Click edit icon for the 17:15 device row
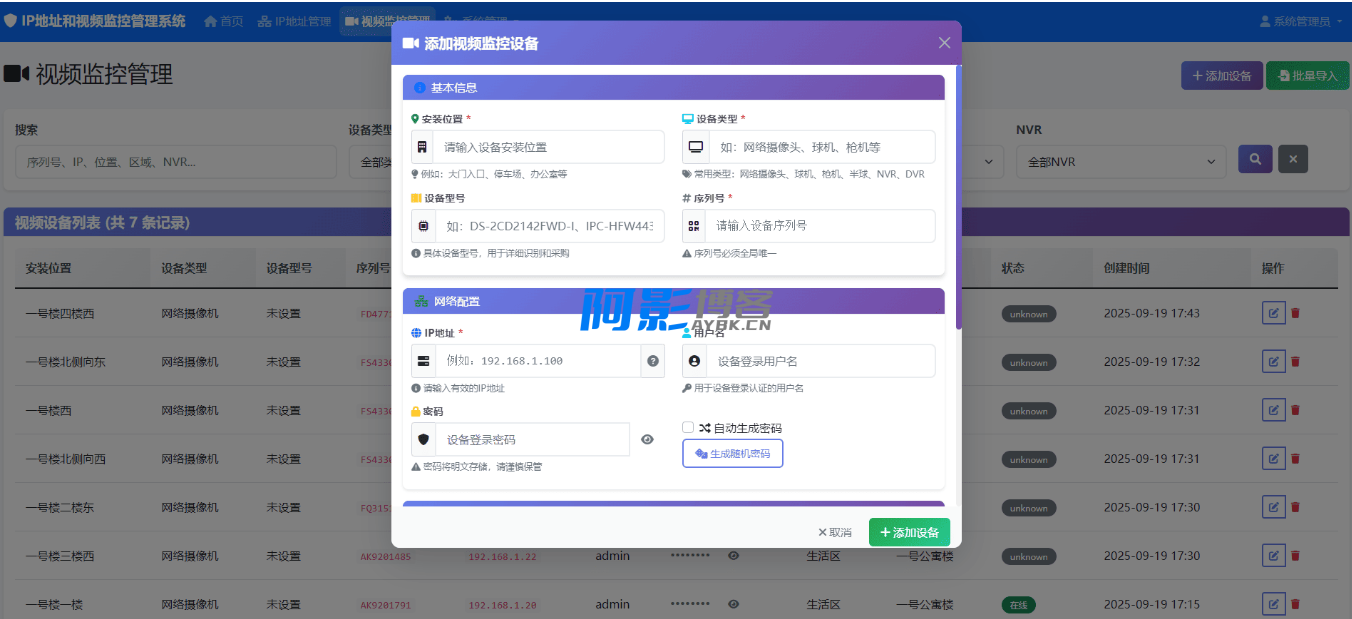 [1273, 604]
